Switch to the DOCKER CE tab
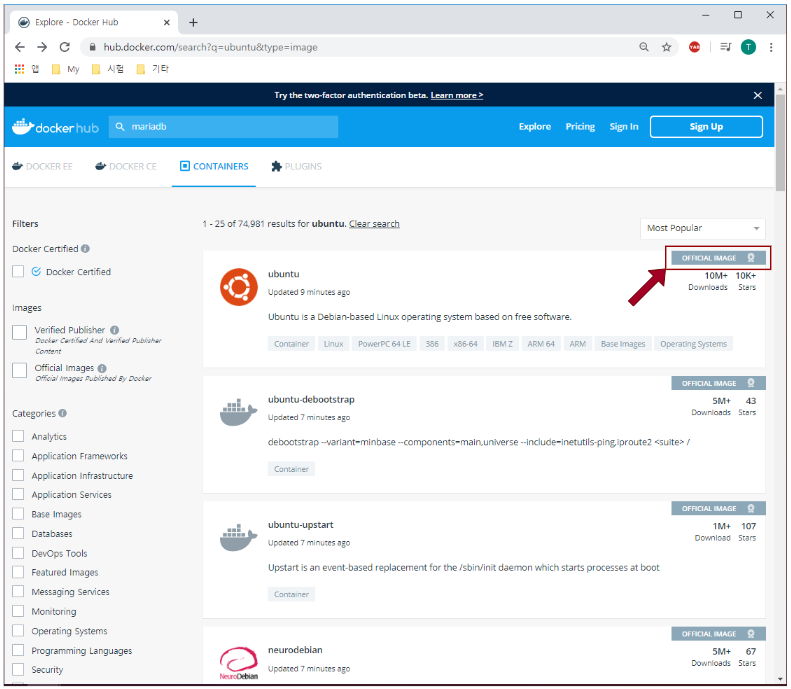 [126, 166]
